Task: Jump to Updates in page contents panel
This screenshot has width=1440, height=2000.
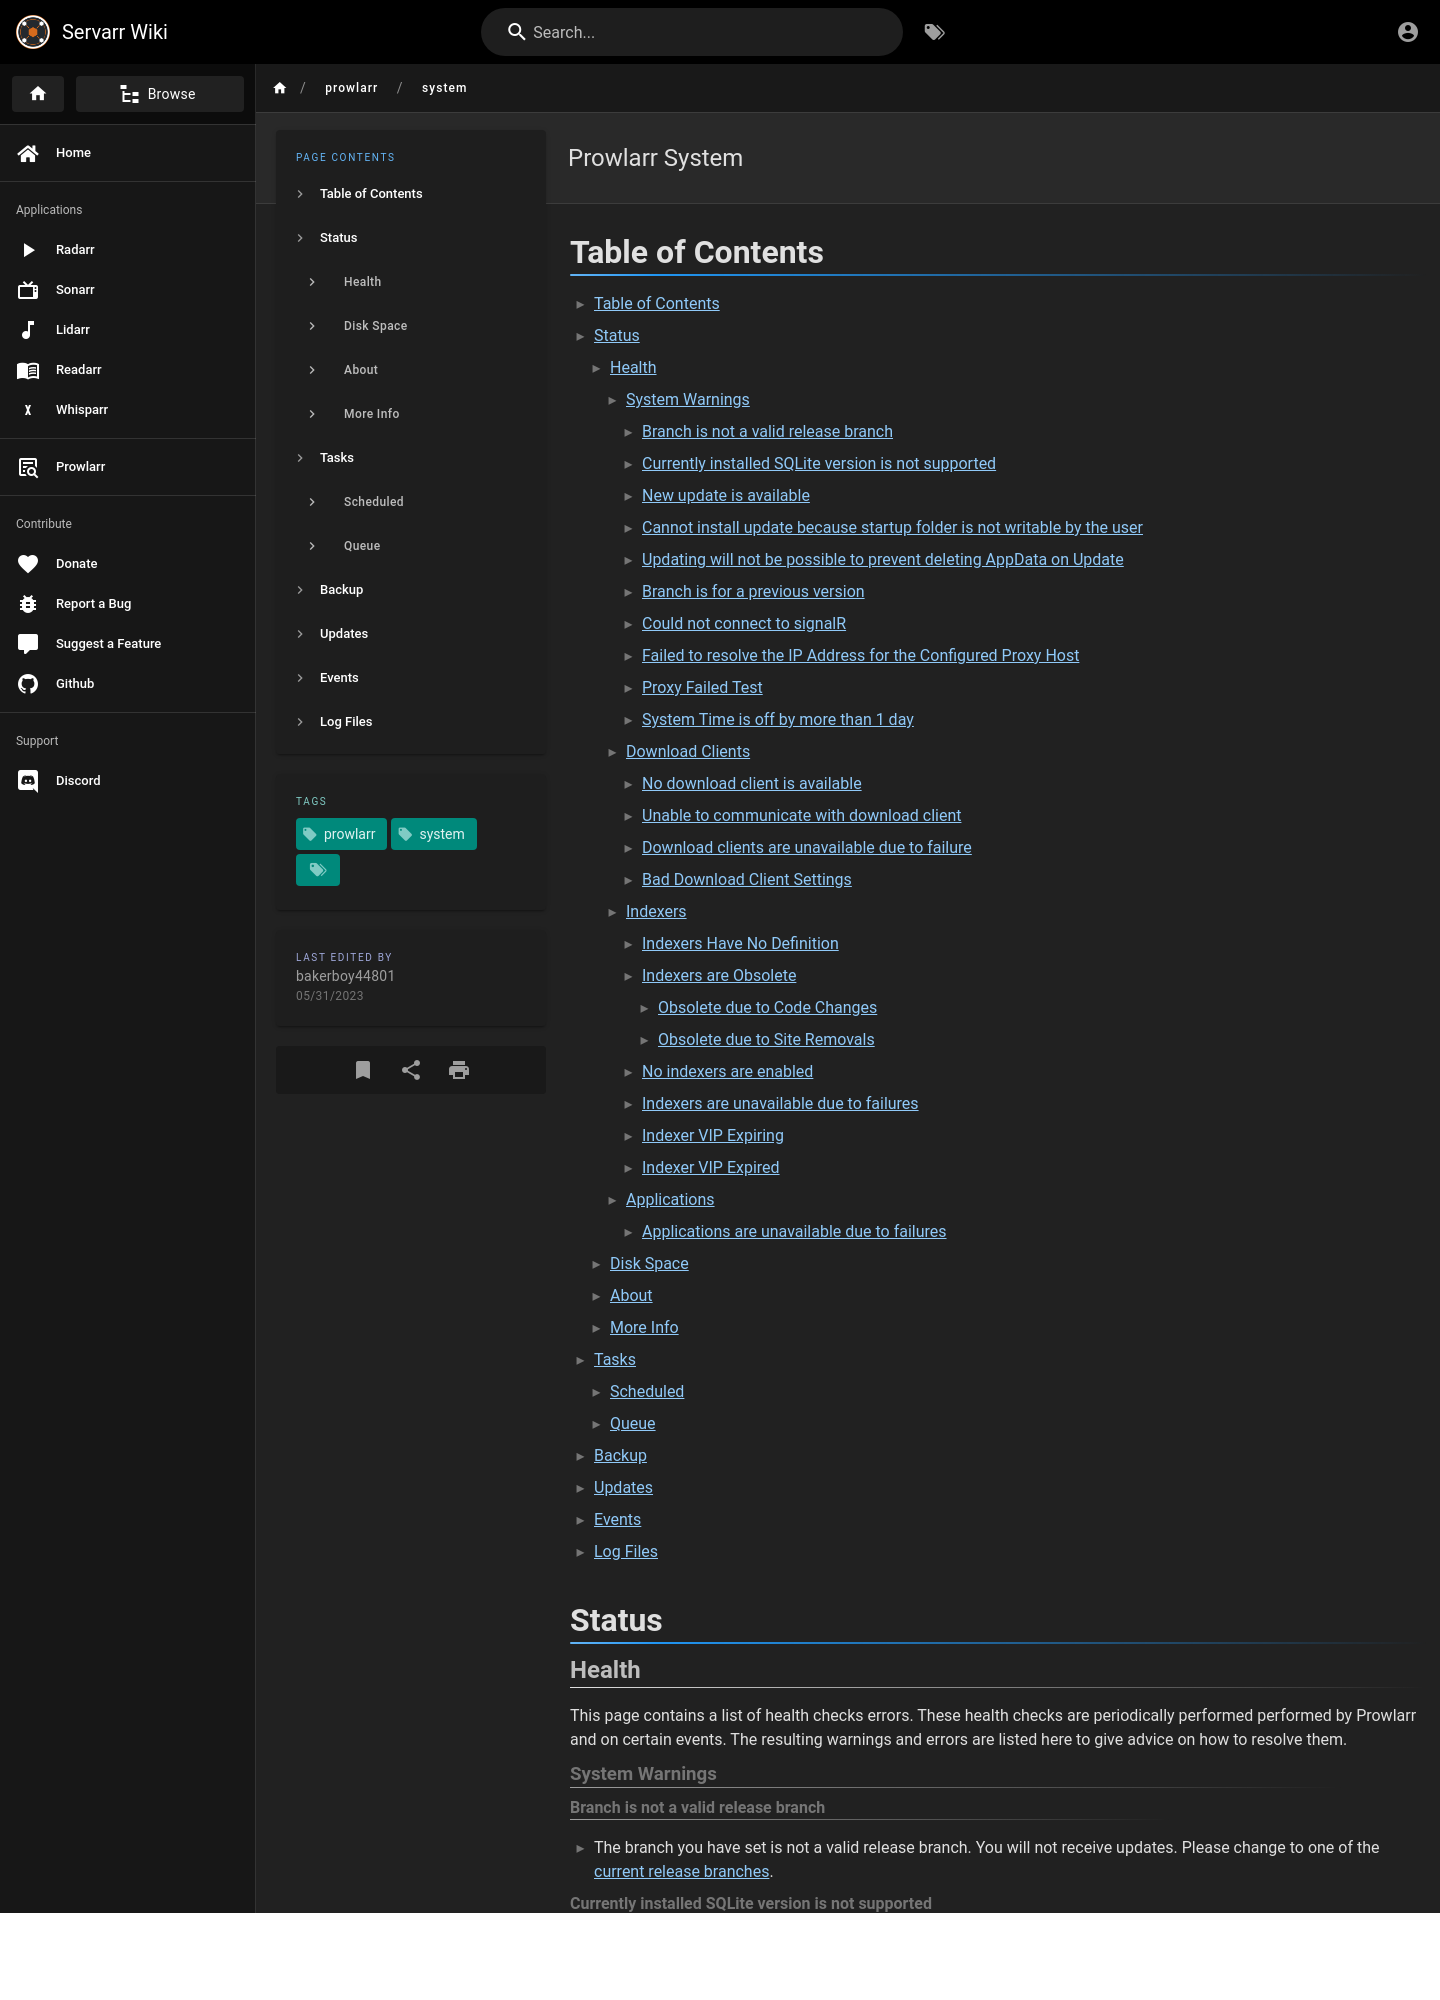Action: pos(344,634)
